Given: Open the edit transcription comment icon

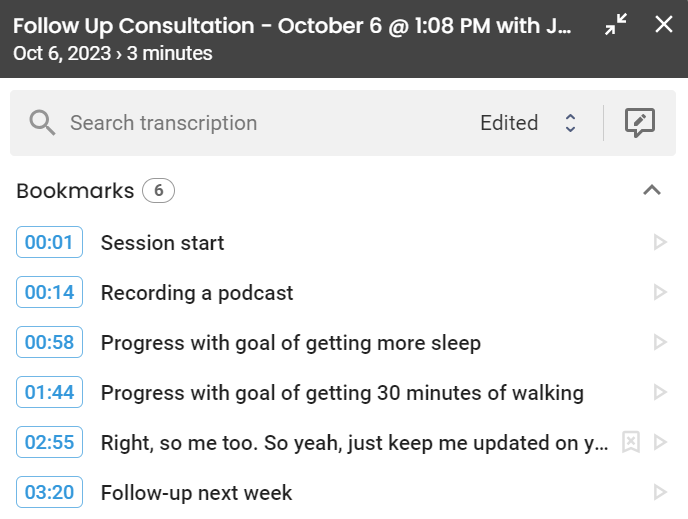Looking at the screenshot, I should click(x=640, y=122).
